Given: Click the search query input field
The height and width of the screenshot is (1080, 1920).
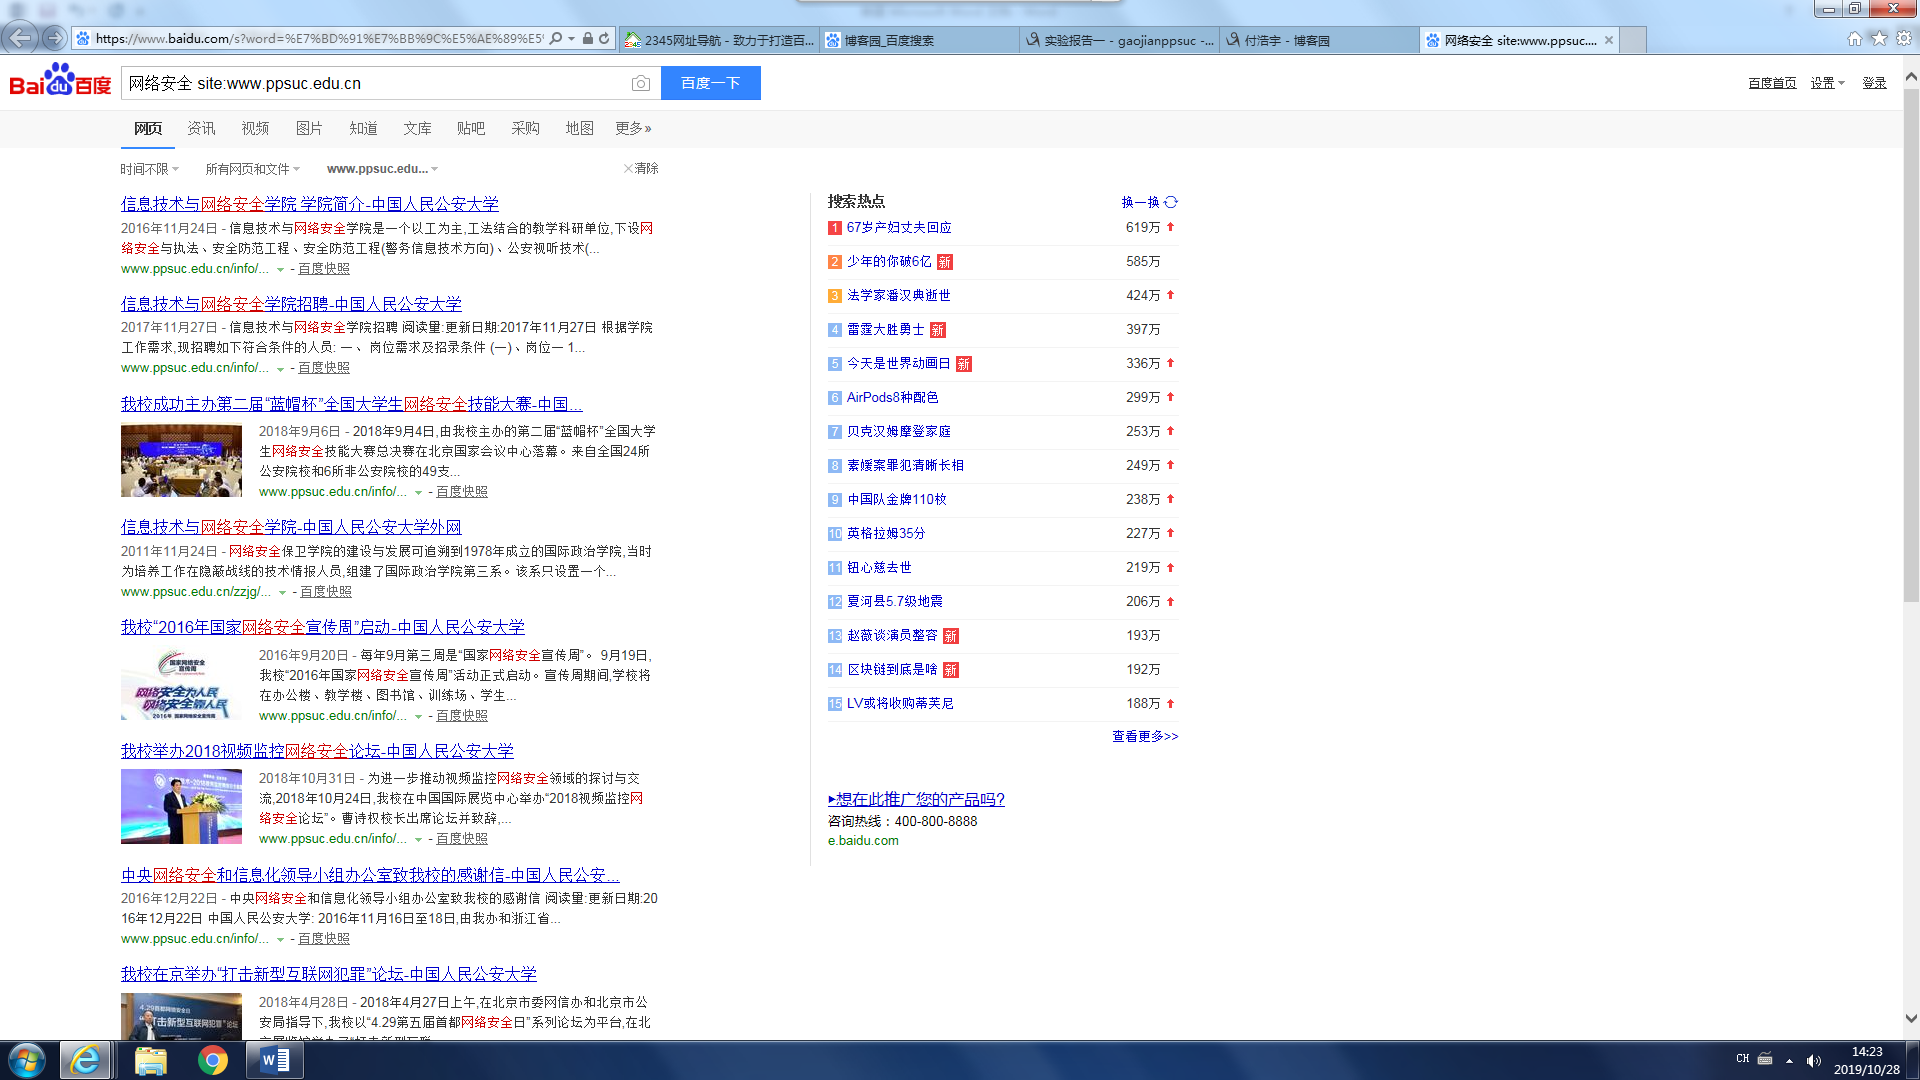Looking at the screenshot, I should tap(375, 84).
